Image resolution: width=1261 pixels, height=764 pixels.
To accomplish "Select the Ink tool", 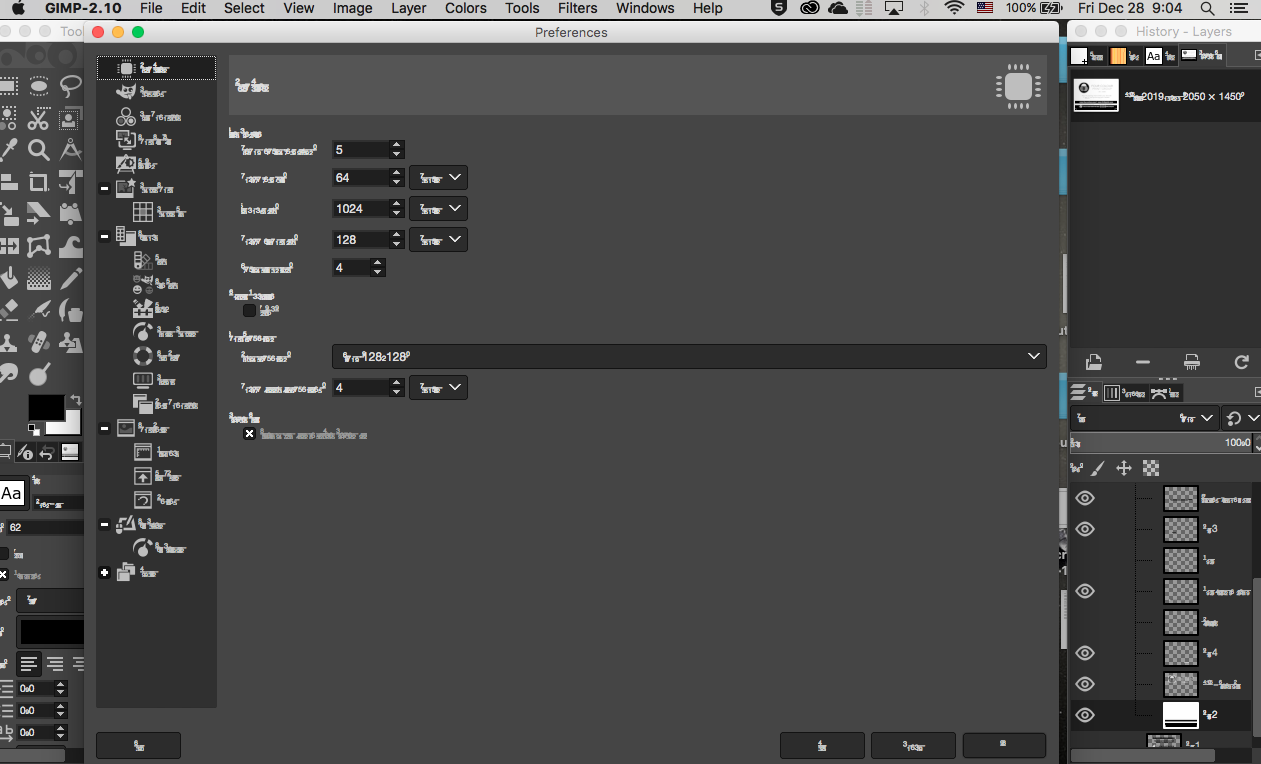I will [x=70, y=309].
